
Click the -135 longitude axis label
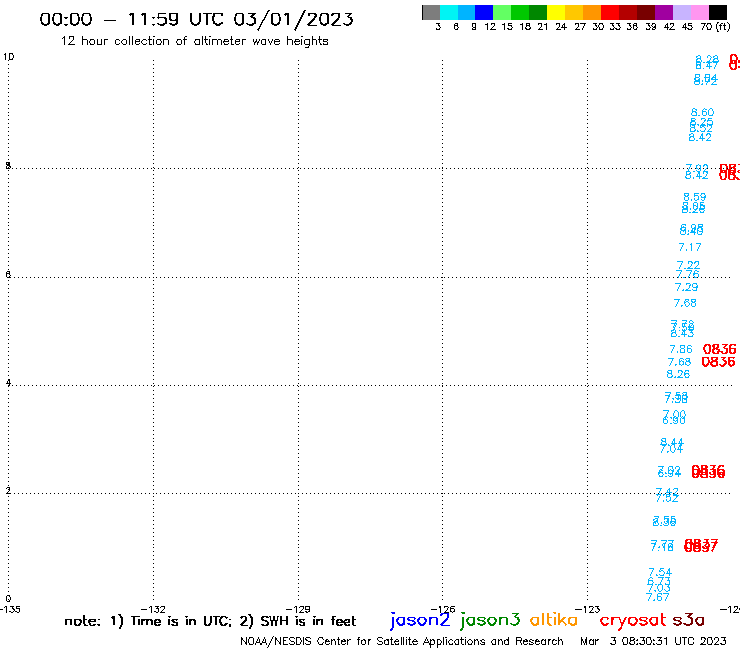[10, 609]
